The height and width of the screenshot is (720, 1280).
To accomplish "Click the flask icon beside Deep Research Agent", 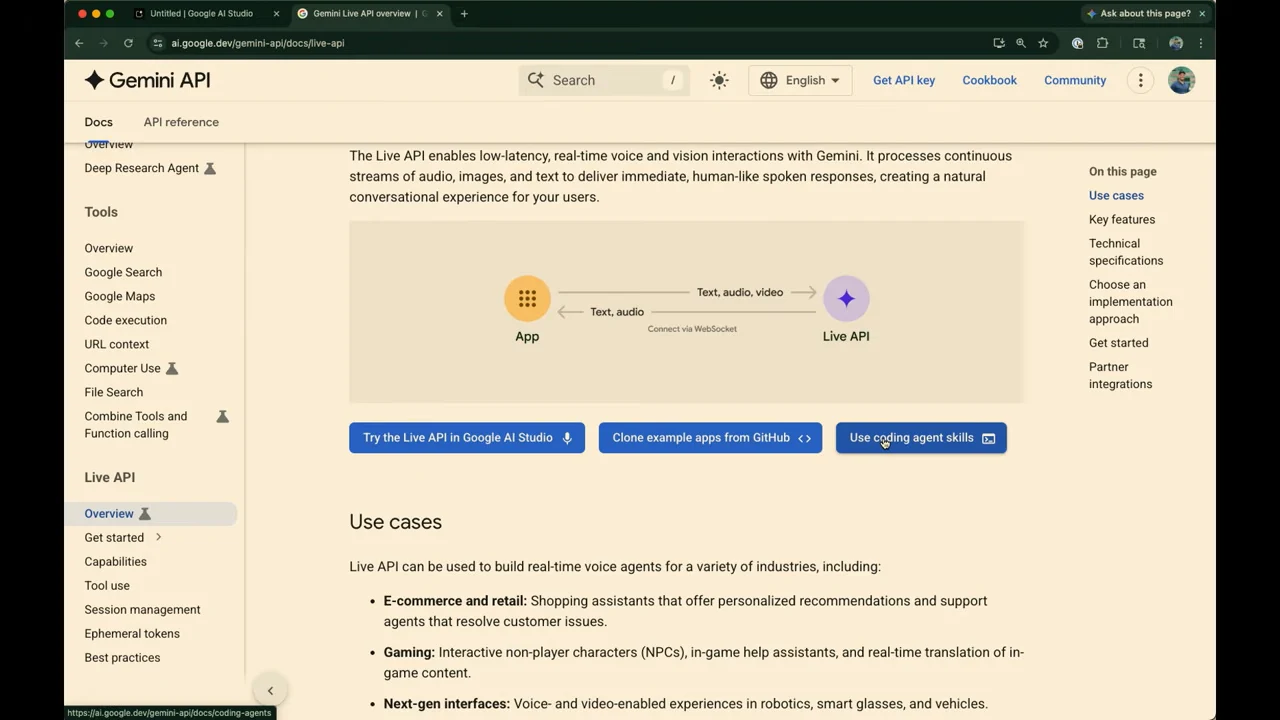I will coord(210,168).
